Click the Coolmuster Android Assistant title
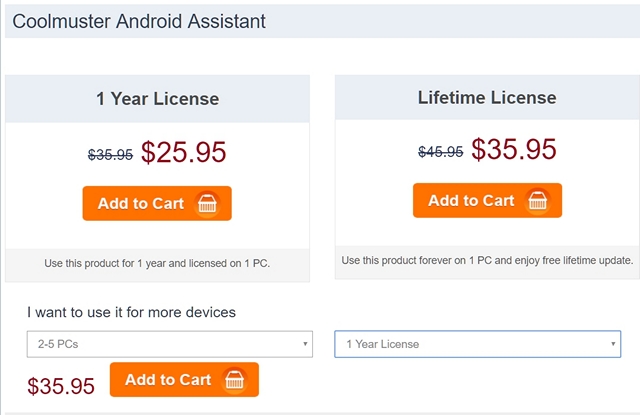Image resolution: width=640 pixels, height=415 pixels. tap(139, 21)
